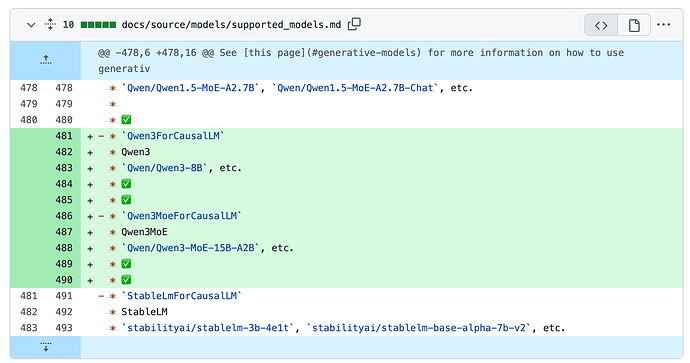The height and width of the screenshot is (363, 690).
Task: Click the green diffstat squares indicator
Action: tap(99, 25)
